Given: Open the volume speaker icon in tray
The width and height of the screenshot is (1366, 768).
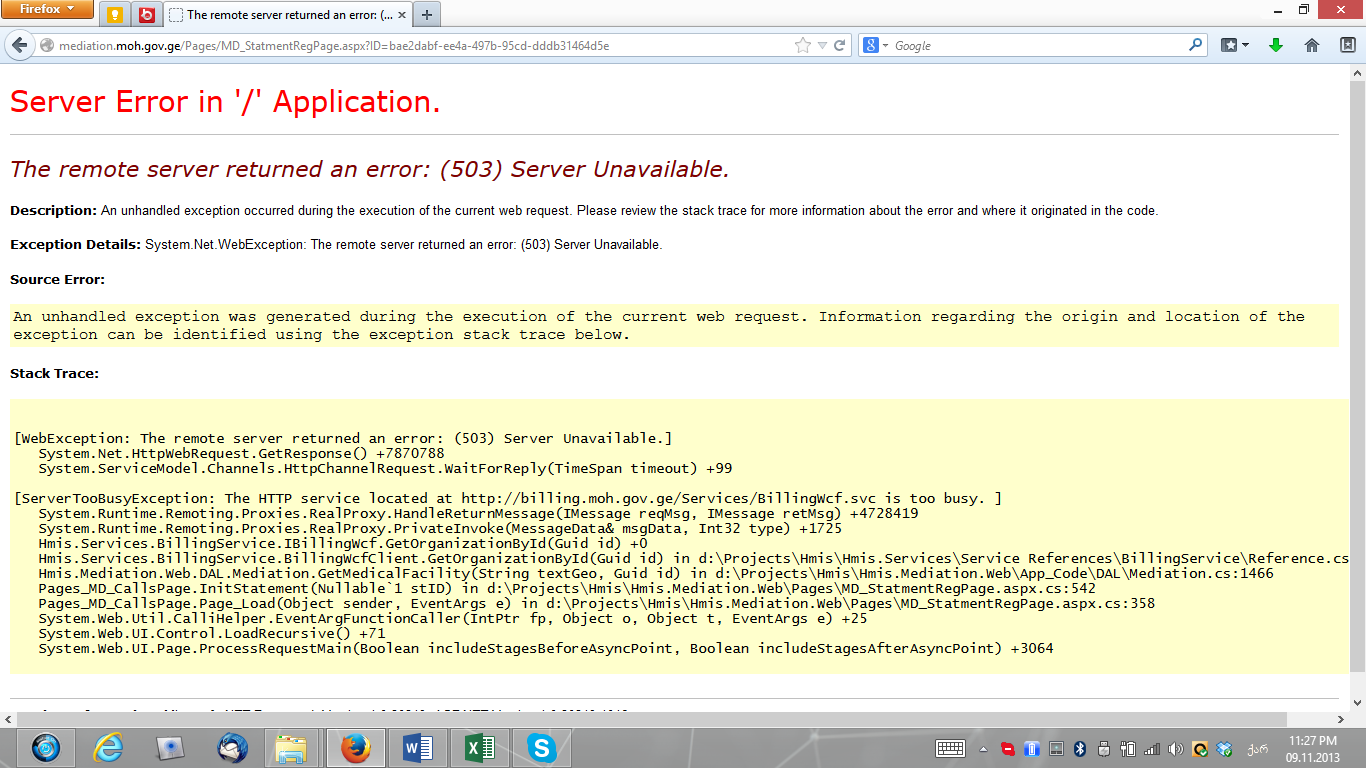Looking at the screenshot, I should pos(1175,748).
